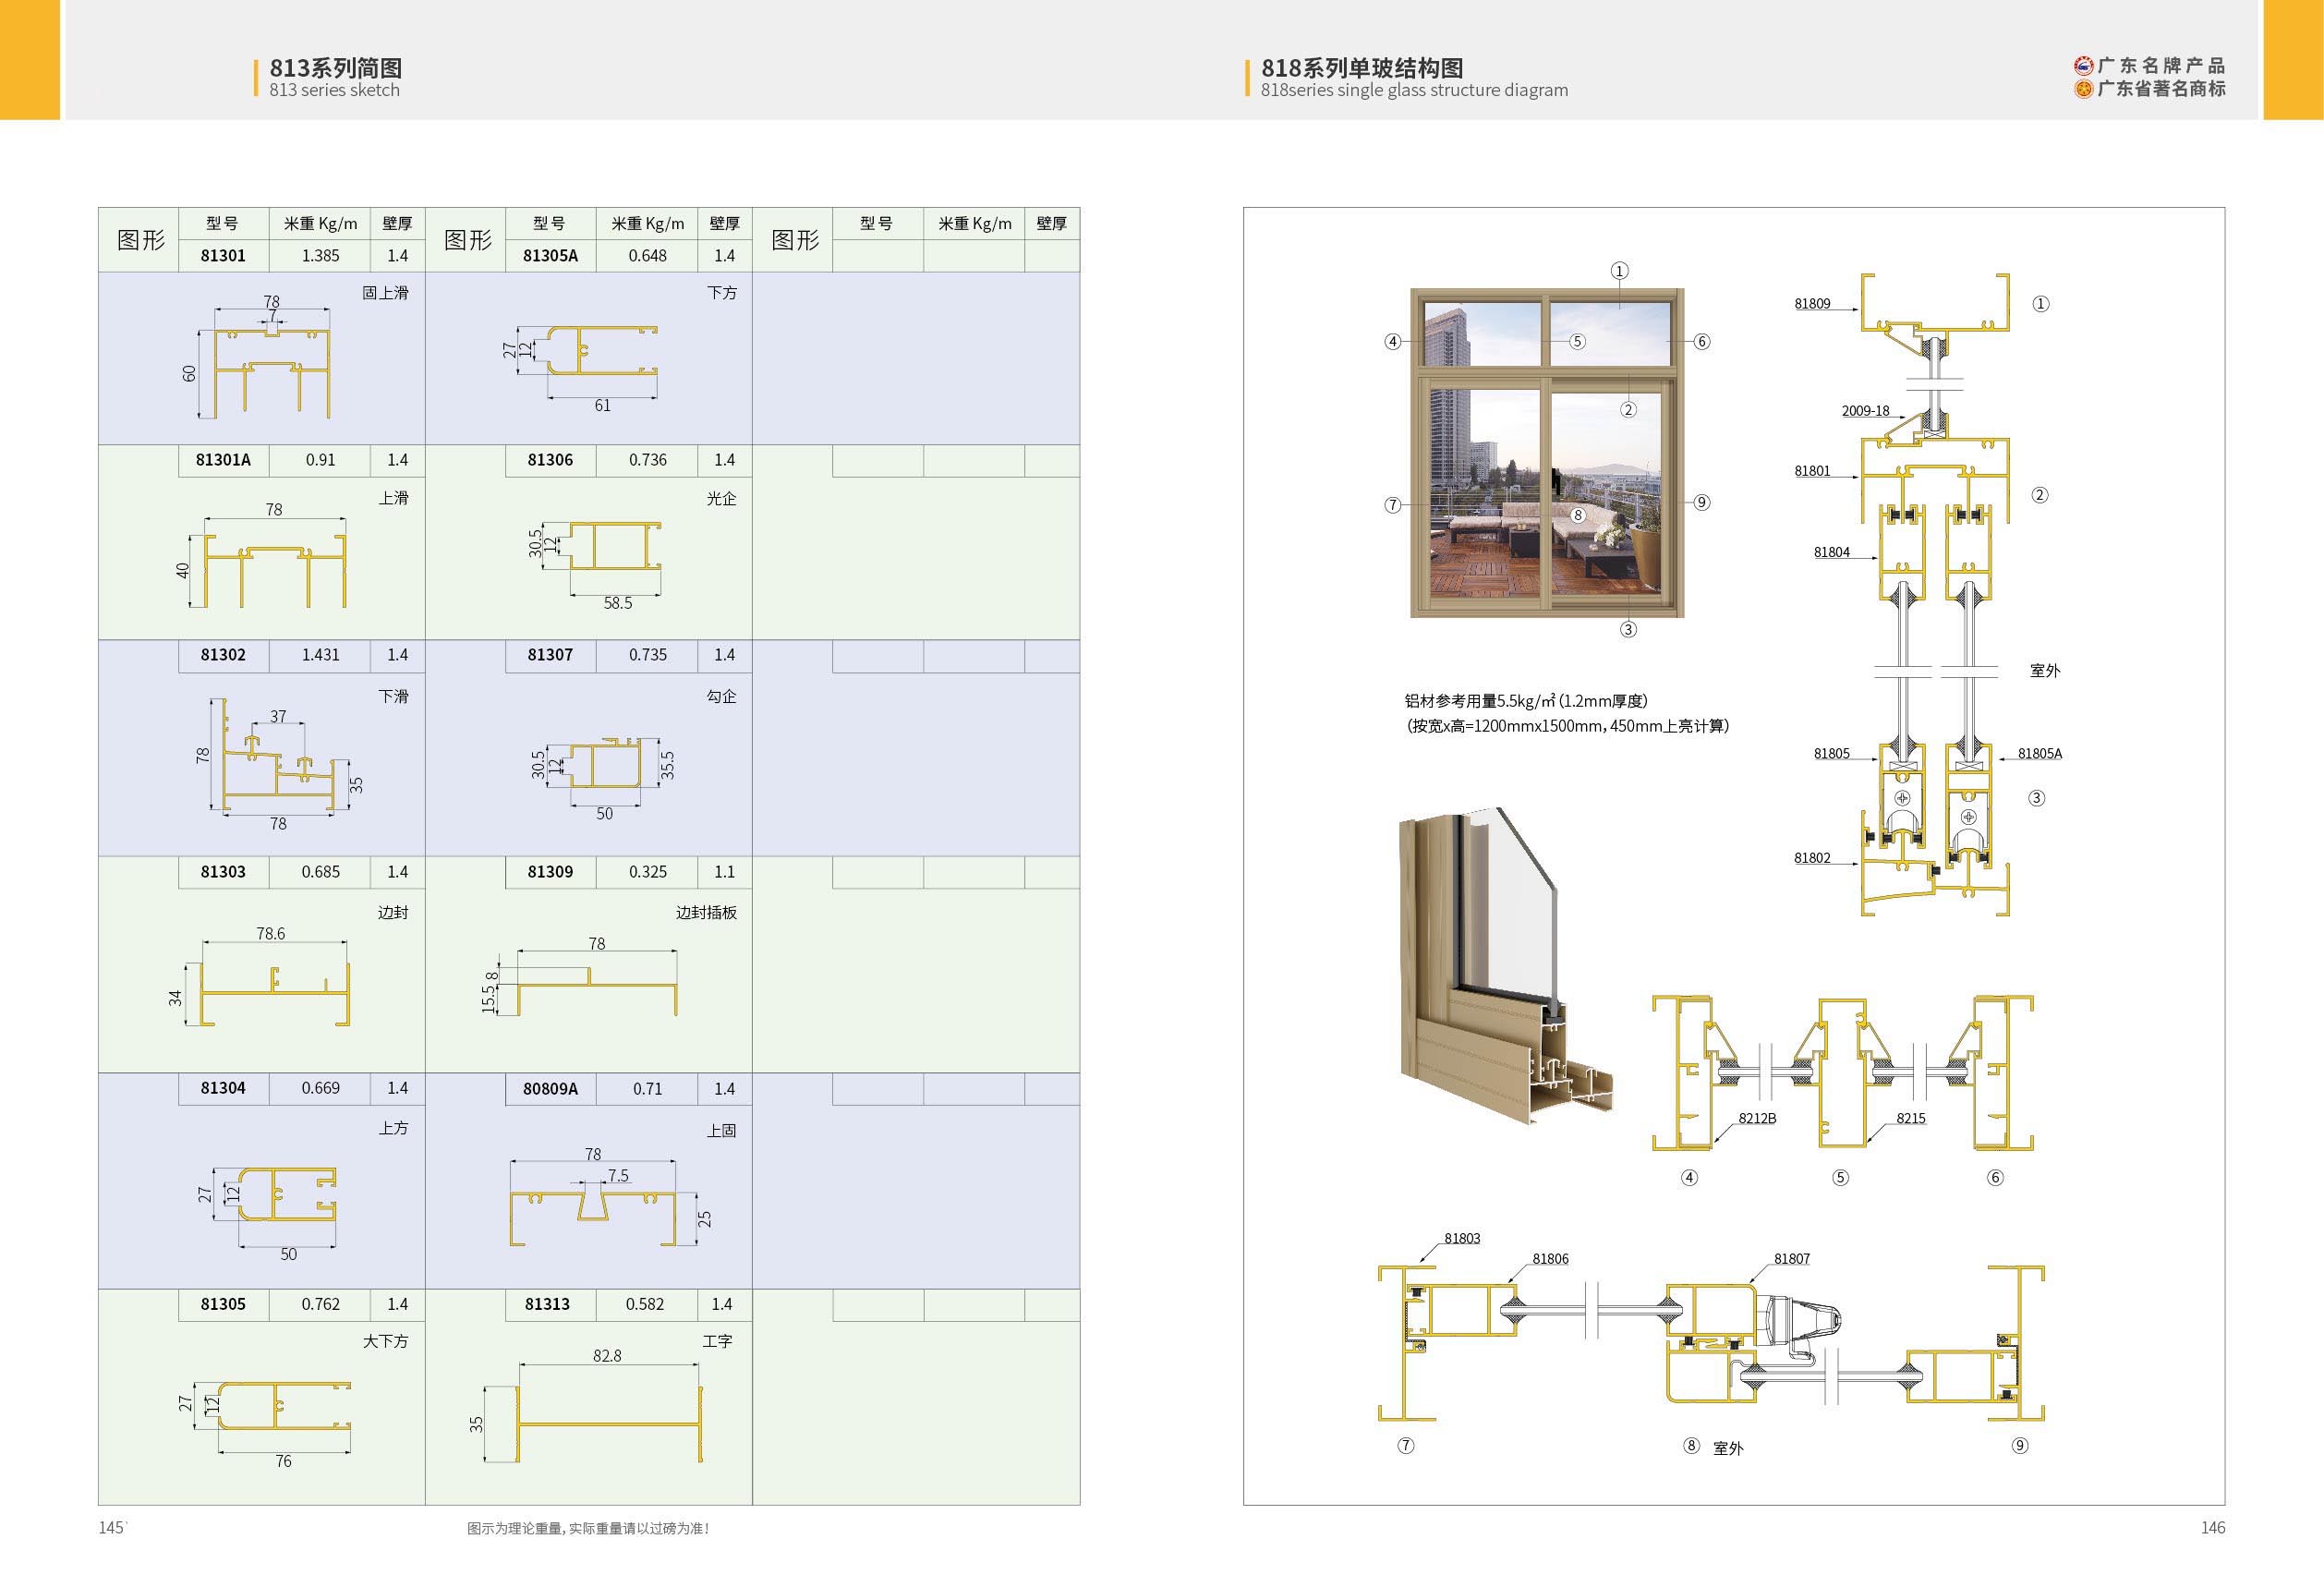Click the sliding window photo
The height and width of the screenshot is (1587, 2324).
1547,453
